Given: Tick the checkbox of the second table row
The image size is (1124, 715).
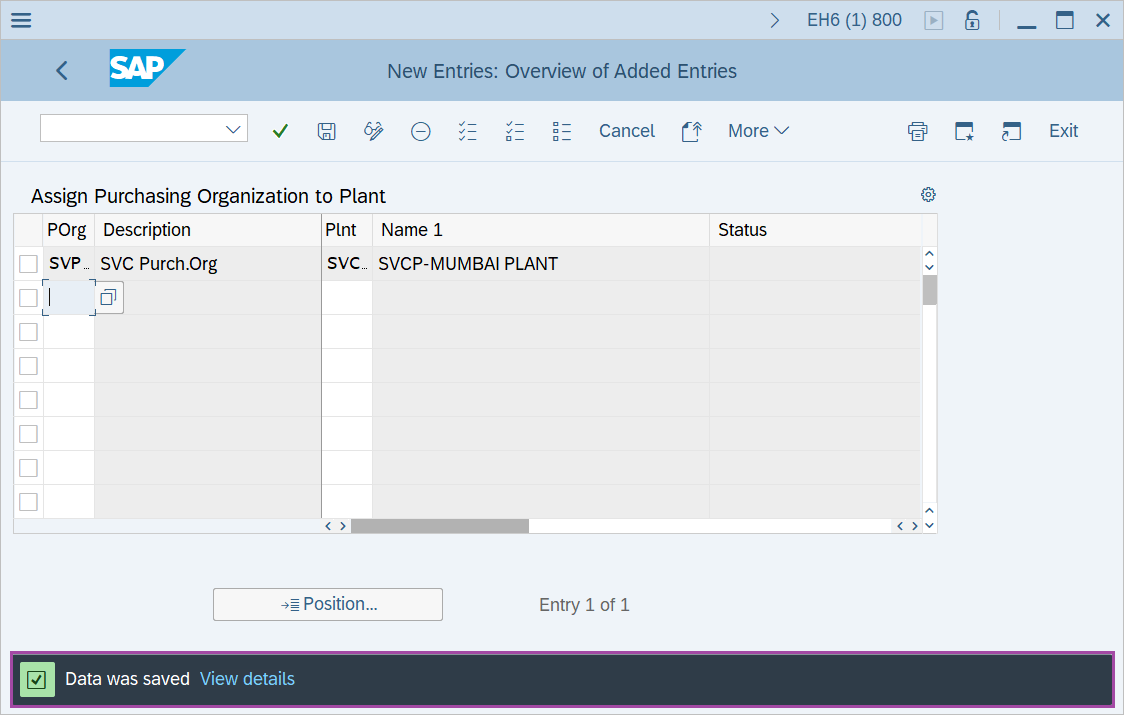Looking at the screenshot, I should click(x=29, y=297).
